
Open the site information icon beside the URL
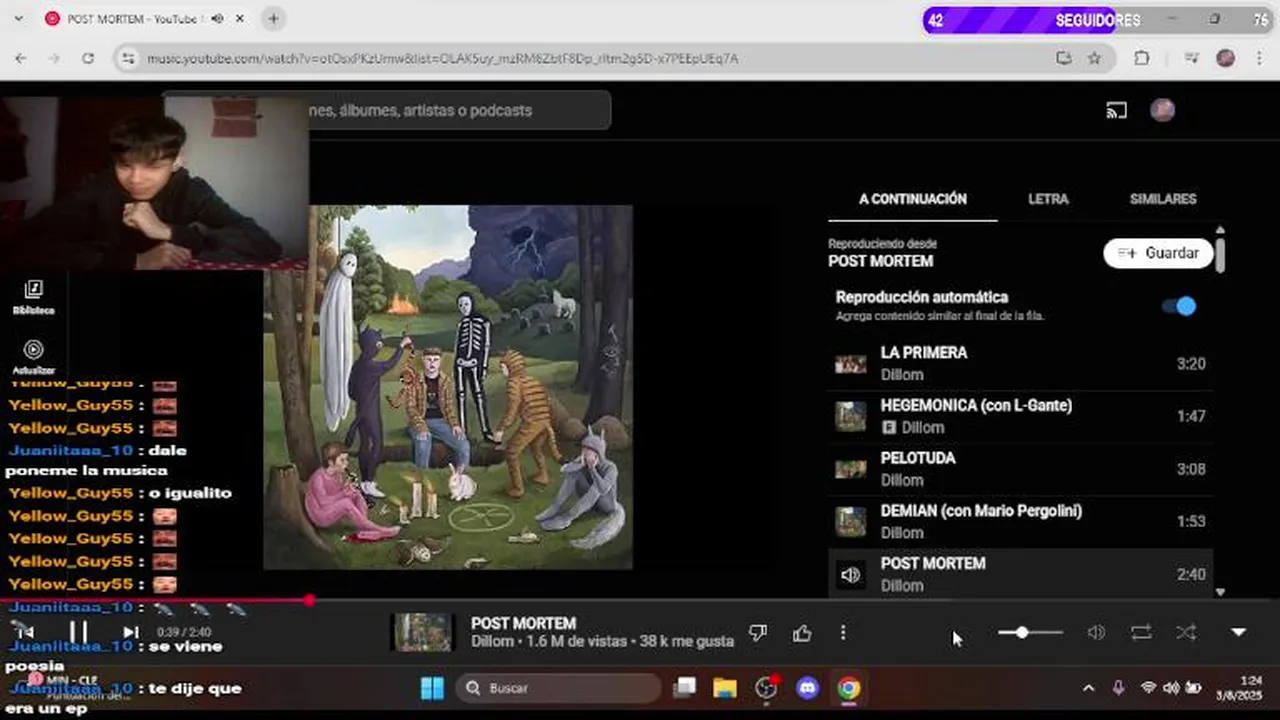(128, 59)
